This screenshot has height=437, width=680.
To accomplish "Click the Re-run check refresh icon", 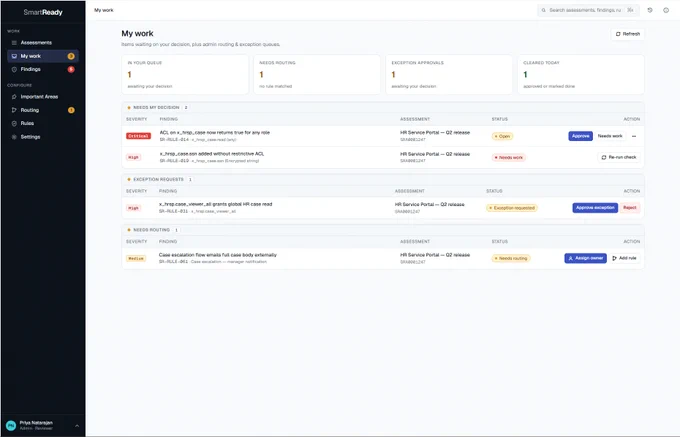I will (x=604, y=157).
